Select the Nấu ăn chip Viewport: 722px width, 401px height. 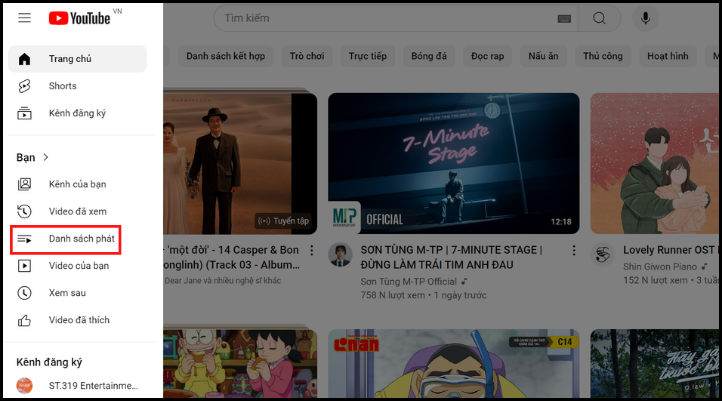click(543, 56)
